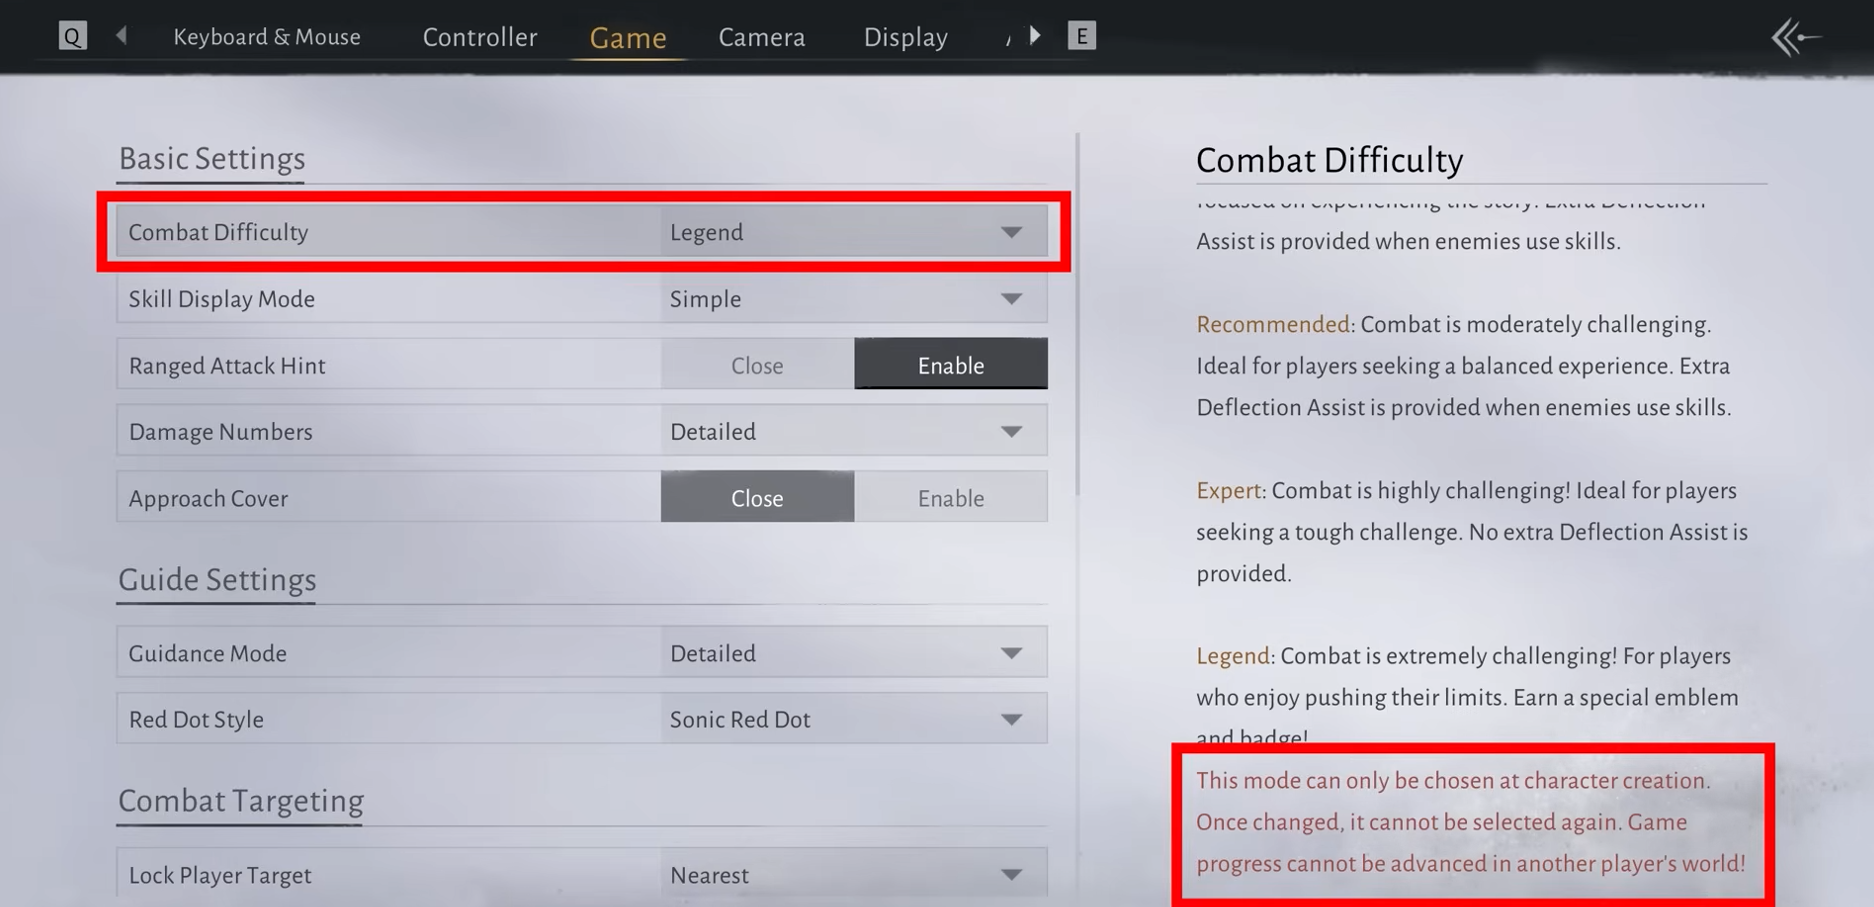Image resolution: width=1874 pixels, height=907 pixels.
Task: Click the E next-tab key icon
Action: [x=1081, y=36]
